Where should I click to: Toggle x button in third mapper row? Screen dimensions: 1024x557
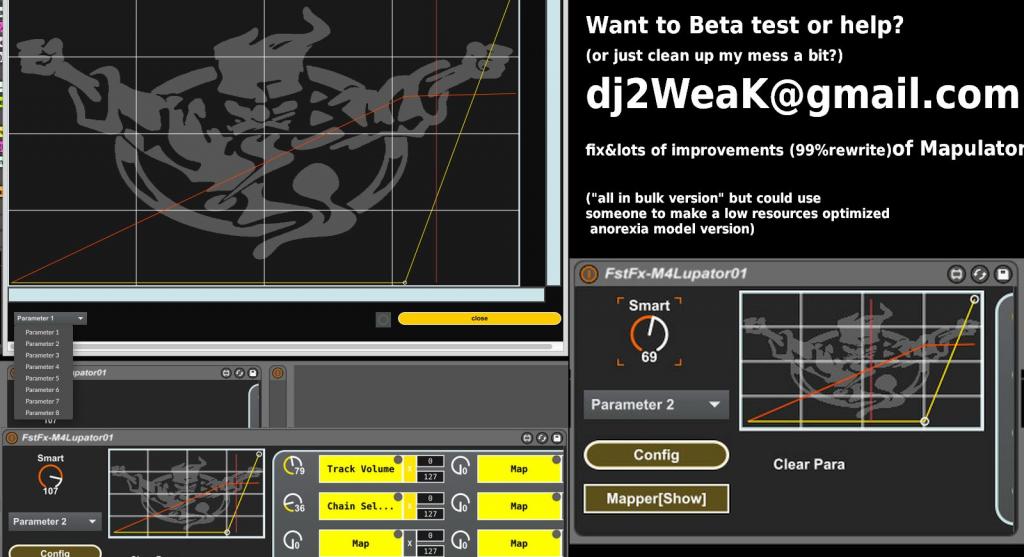[410, 543]
